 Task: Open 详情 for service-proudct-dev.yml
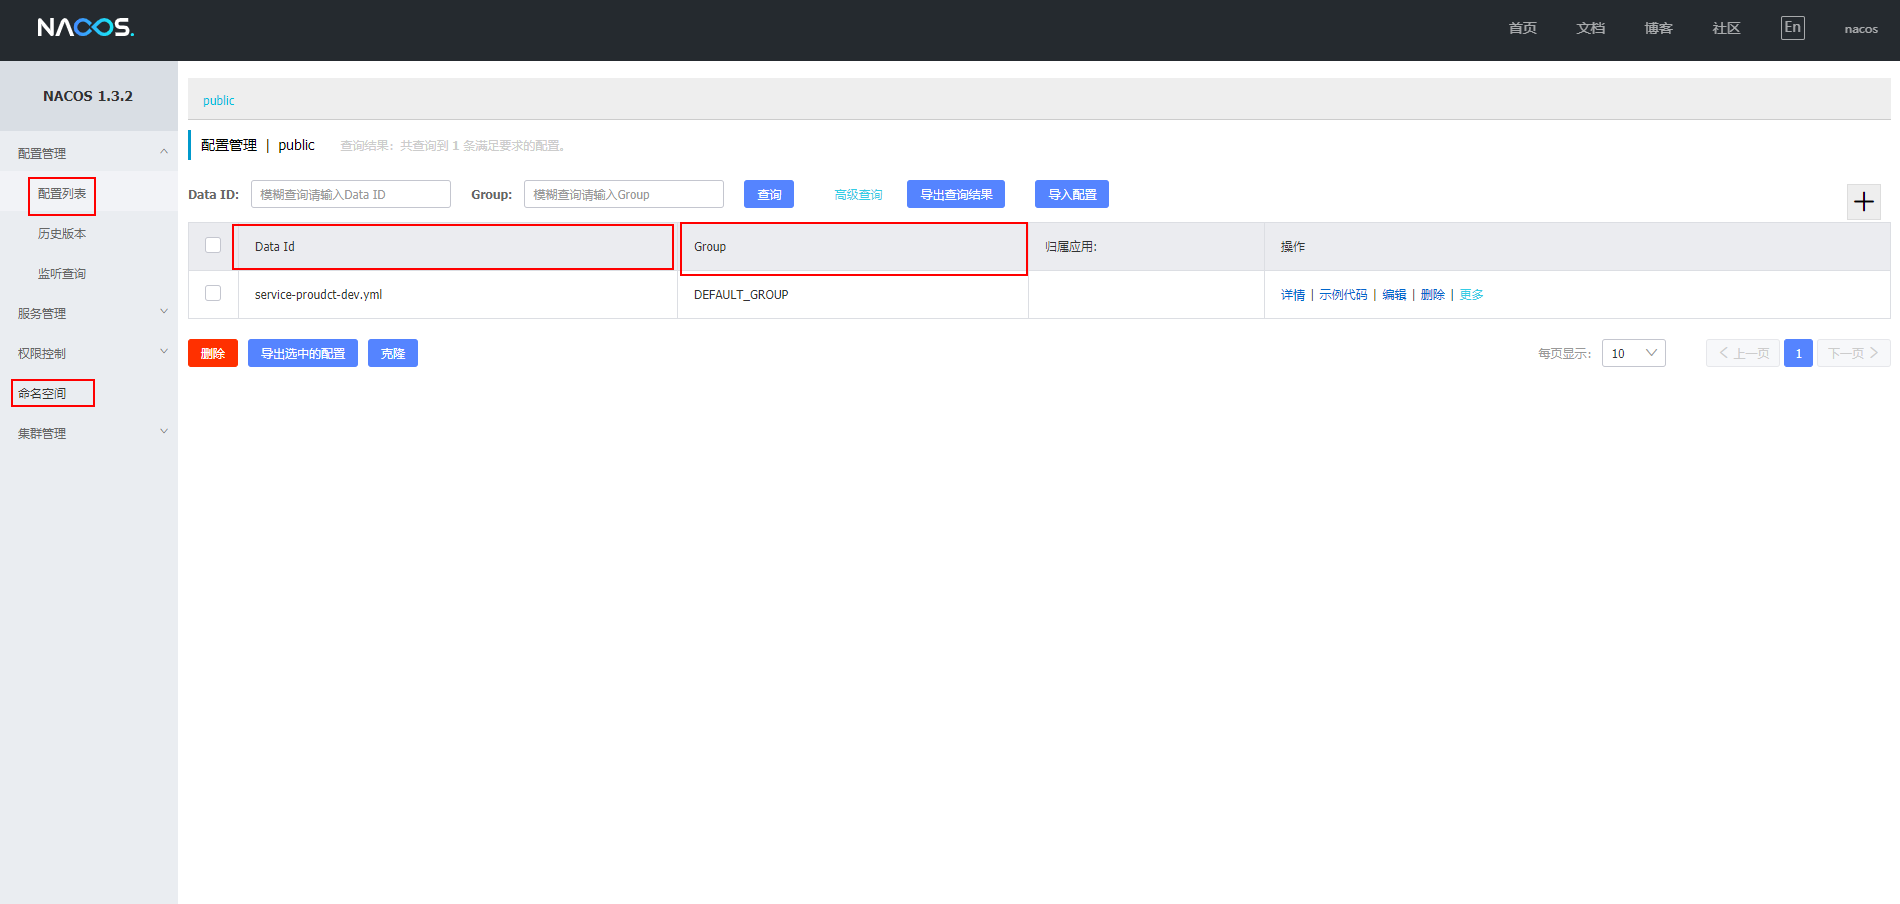coord(1293,295)
